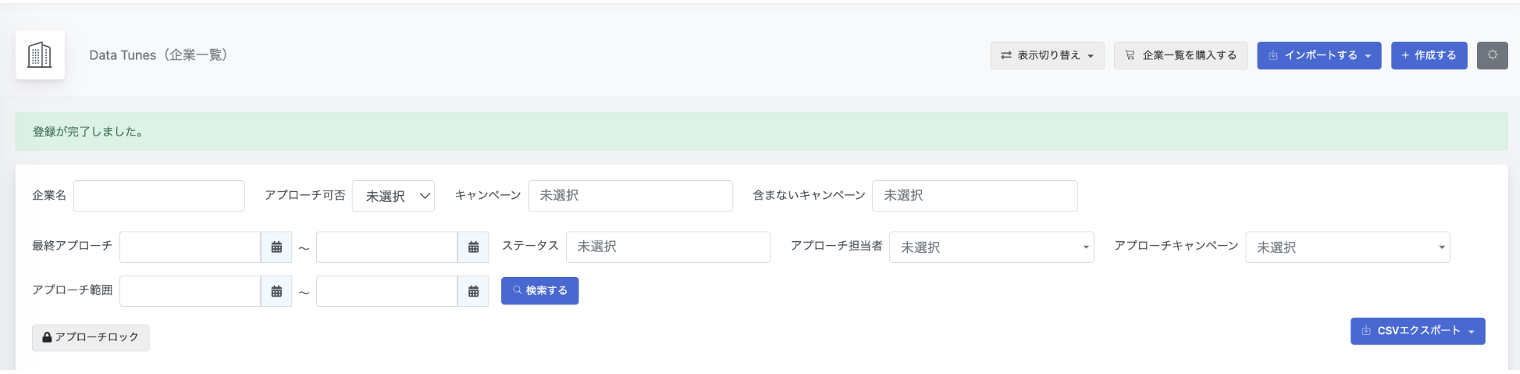Click the 含まないキャンペーン field
Viewport: 1520px width, 374px height.
tap(975, 196)
